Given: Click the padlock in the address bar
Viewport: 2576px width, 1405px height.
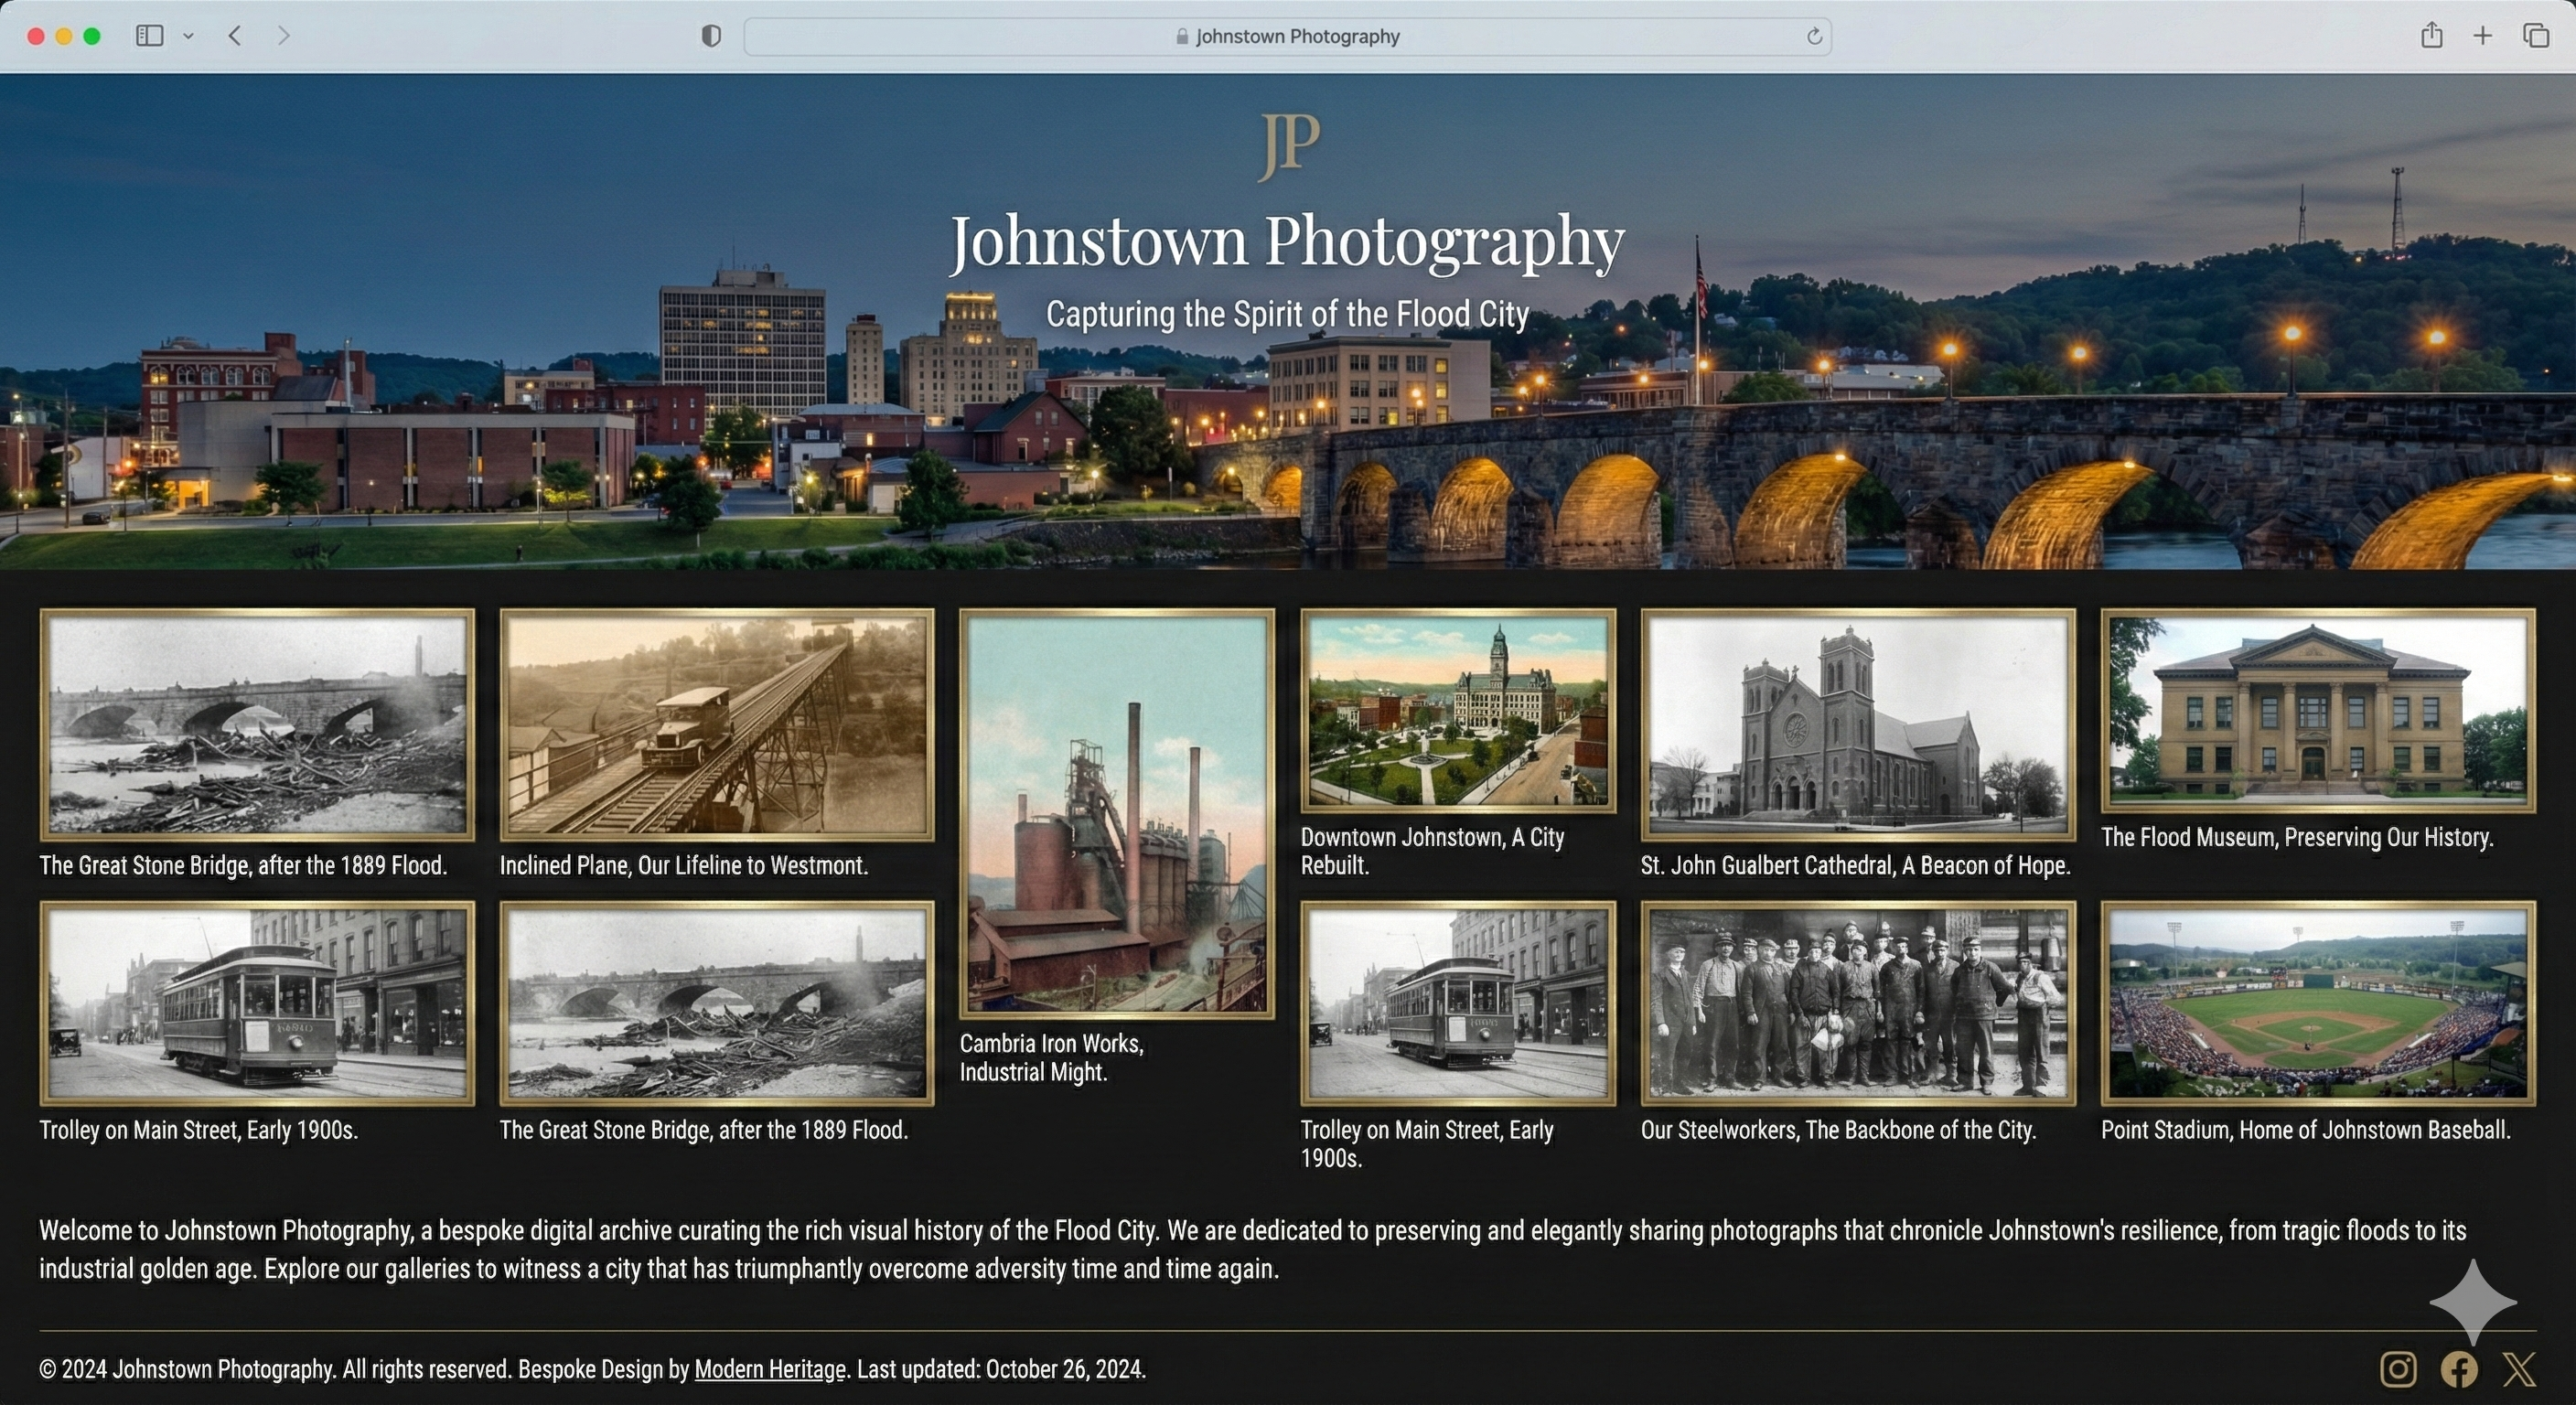Looking at the screenshot, I should 1182,36.
